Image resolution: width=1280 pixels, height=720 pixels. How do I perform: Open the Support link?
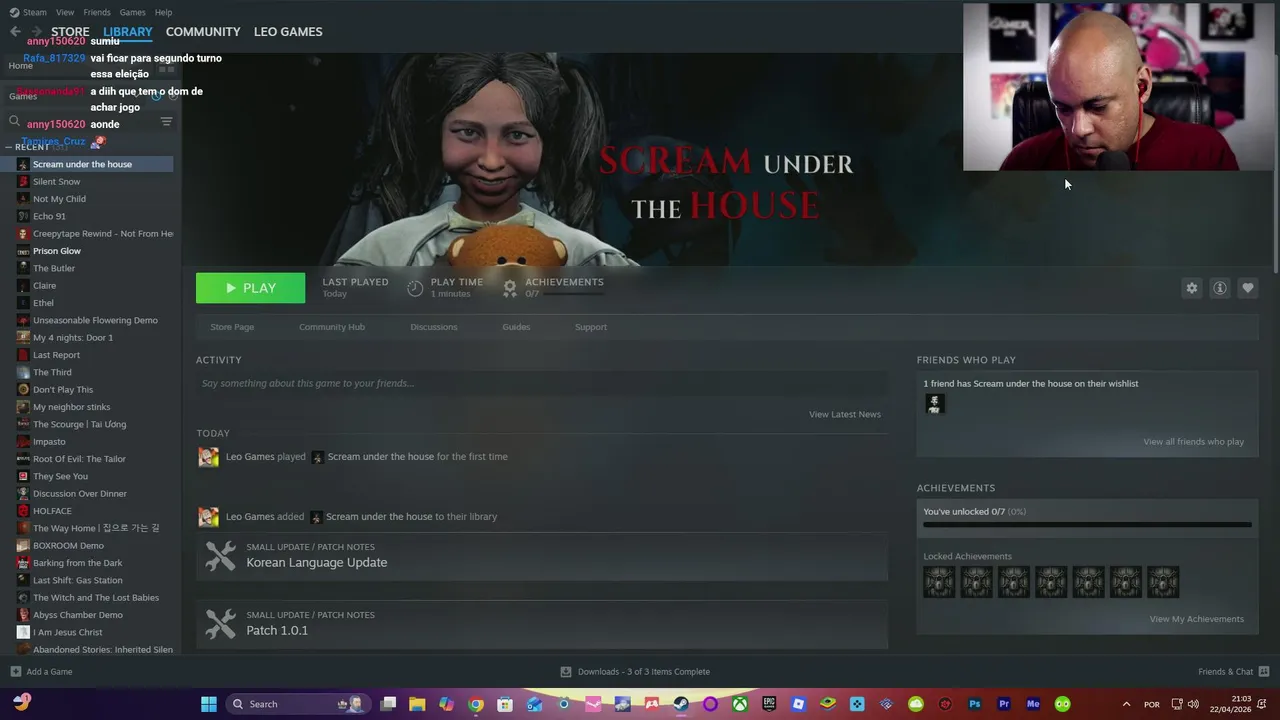point(590,327)
